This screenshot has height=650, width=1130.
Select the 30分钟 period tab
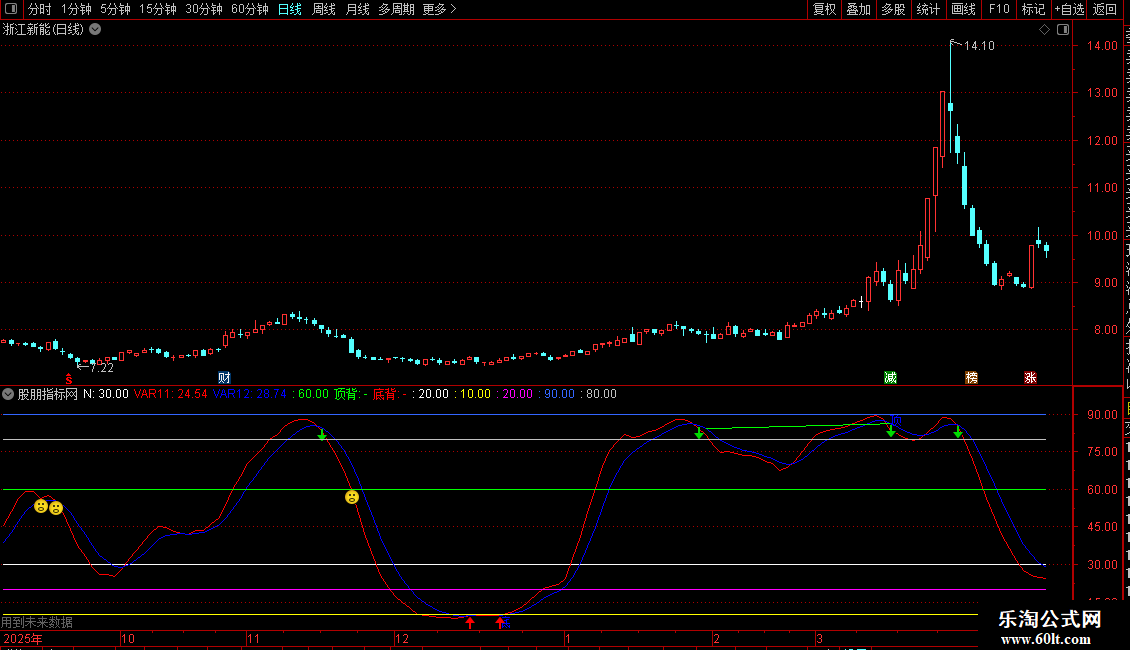pyautogui.click(x=203, y=9)
